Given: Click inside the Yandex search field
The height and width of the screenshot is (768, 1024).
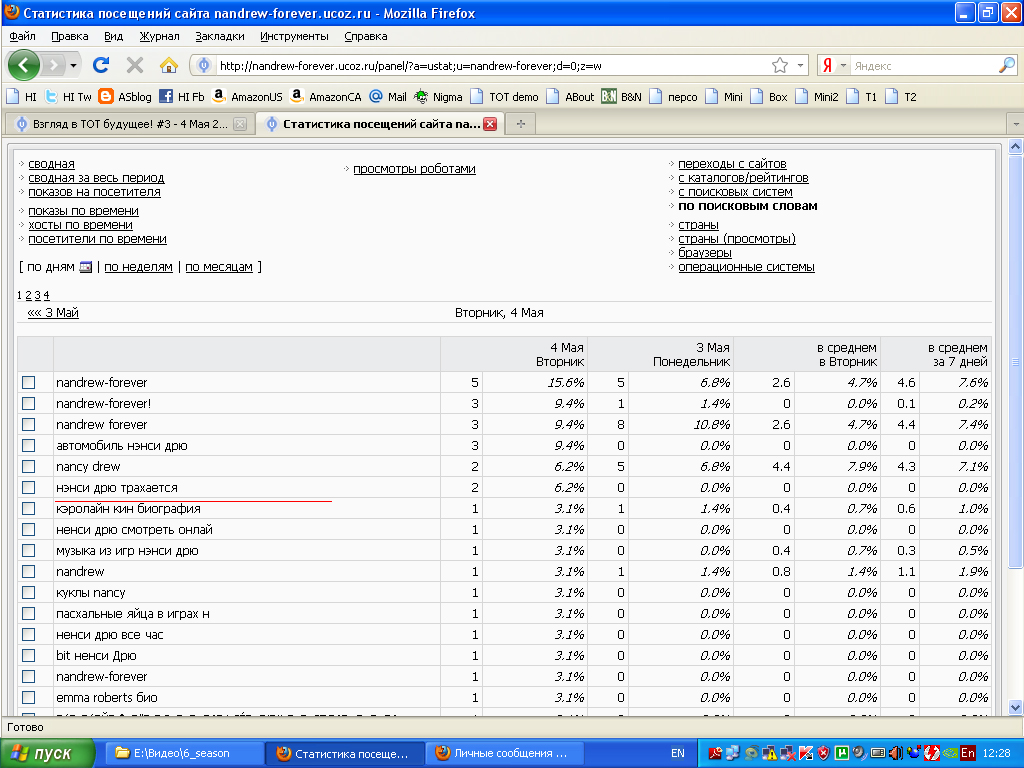Looking at the screenshot, I should [x=924, y=65].
